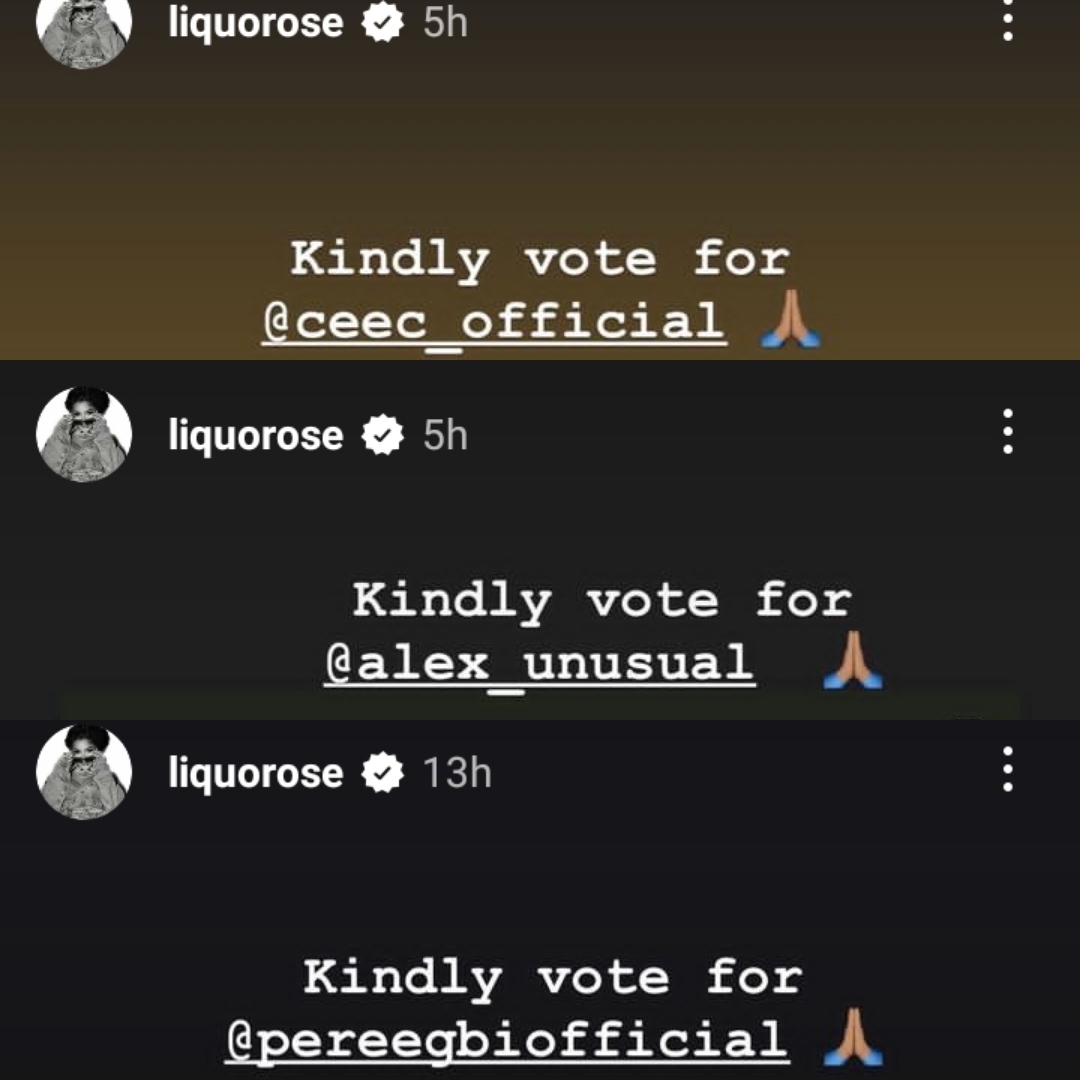
Task: Open three-dot menu on alex_unusual story
Action: coord(1007,432)
